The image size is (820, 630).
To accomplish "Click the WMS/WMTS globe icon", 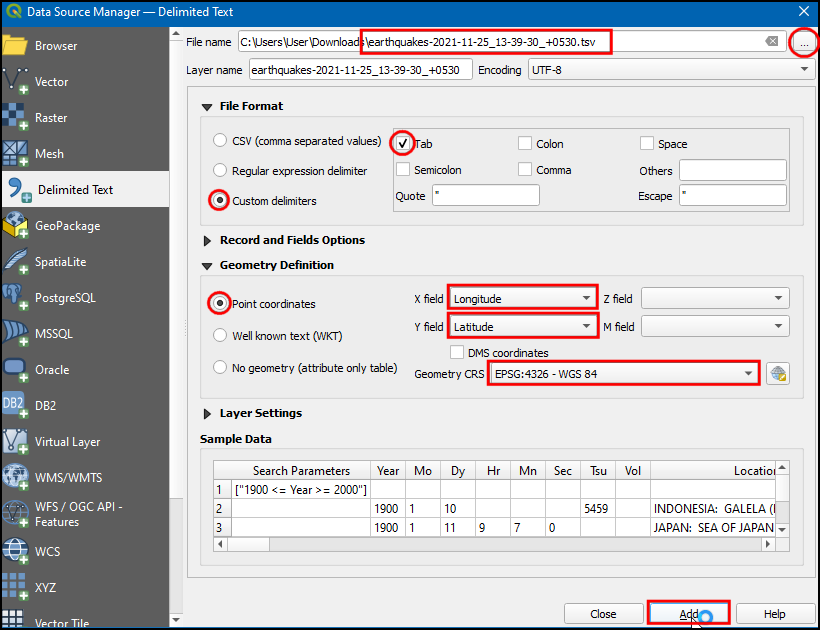I will point(16,477).
